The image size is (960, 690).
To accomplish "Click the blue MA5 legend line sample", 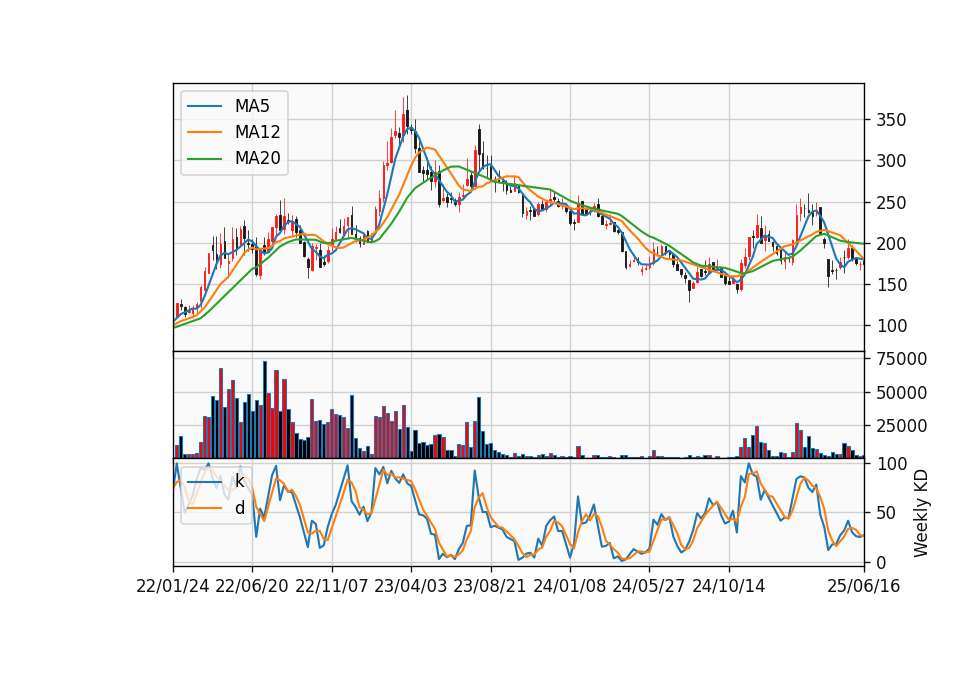I will tap(204, 106).
